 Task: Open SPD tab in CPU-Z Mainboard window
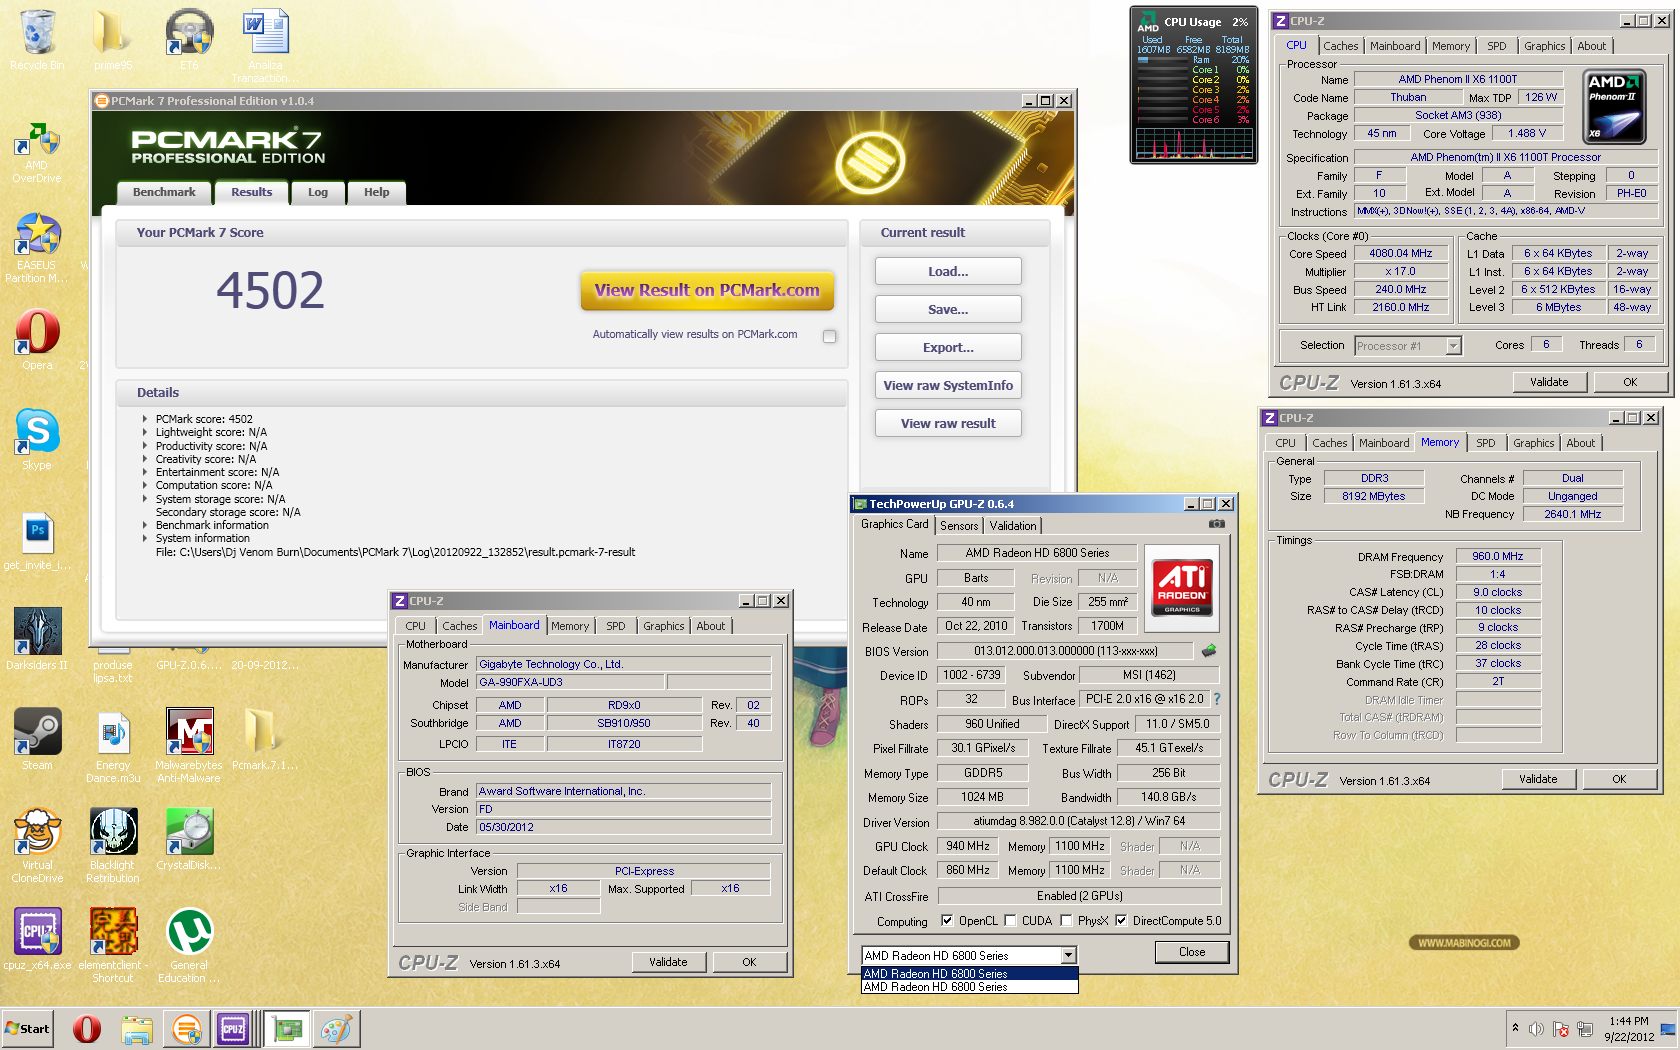[616, 626]
